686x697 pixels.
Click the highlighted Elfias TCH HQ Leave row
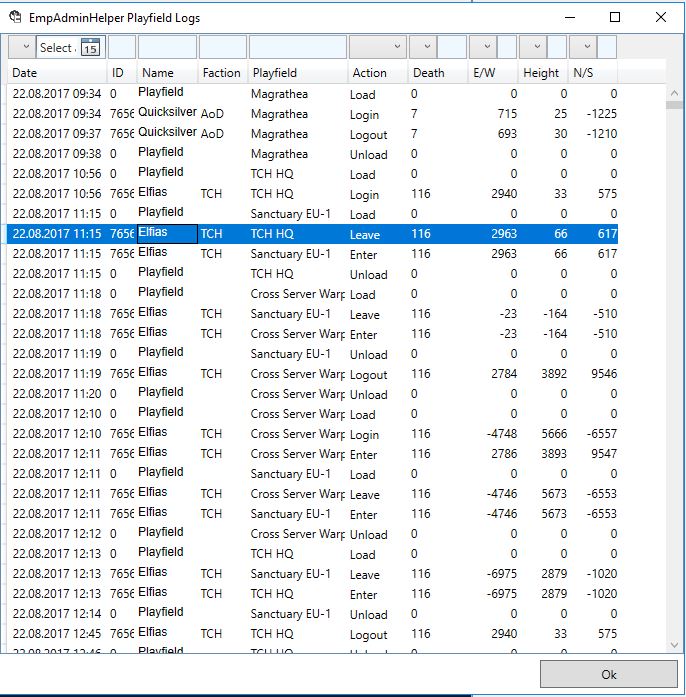tap(313, 234)
